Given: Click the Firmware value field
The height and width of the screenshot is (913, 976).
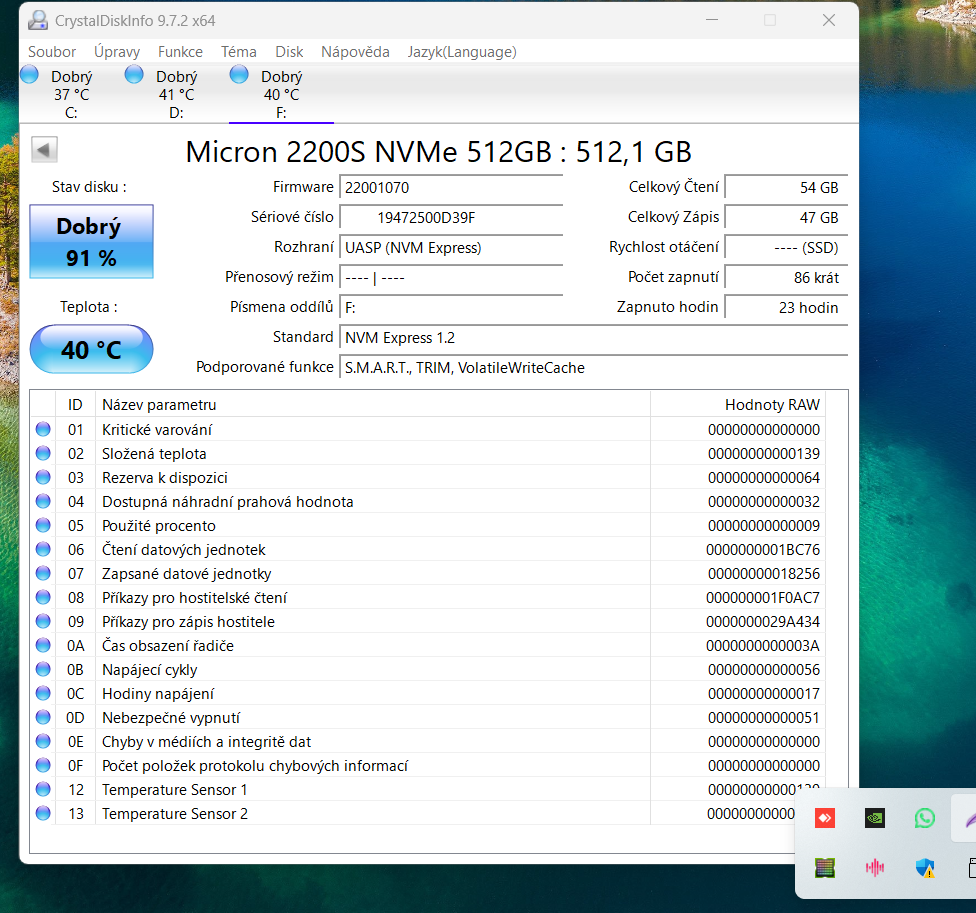Looking at the screenshot, I should [x=451, y=187].
